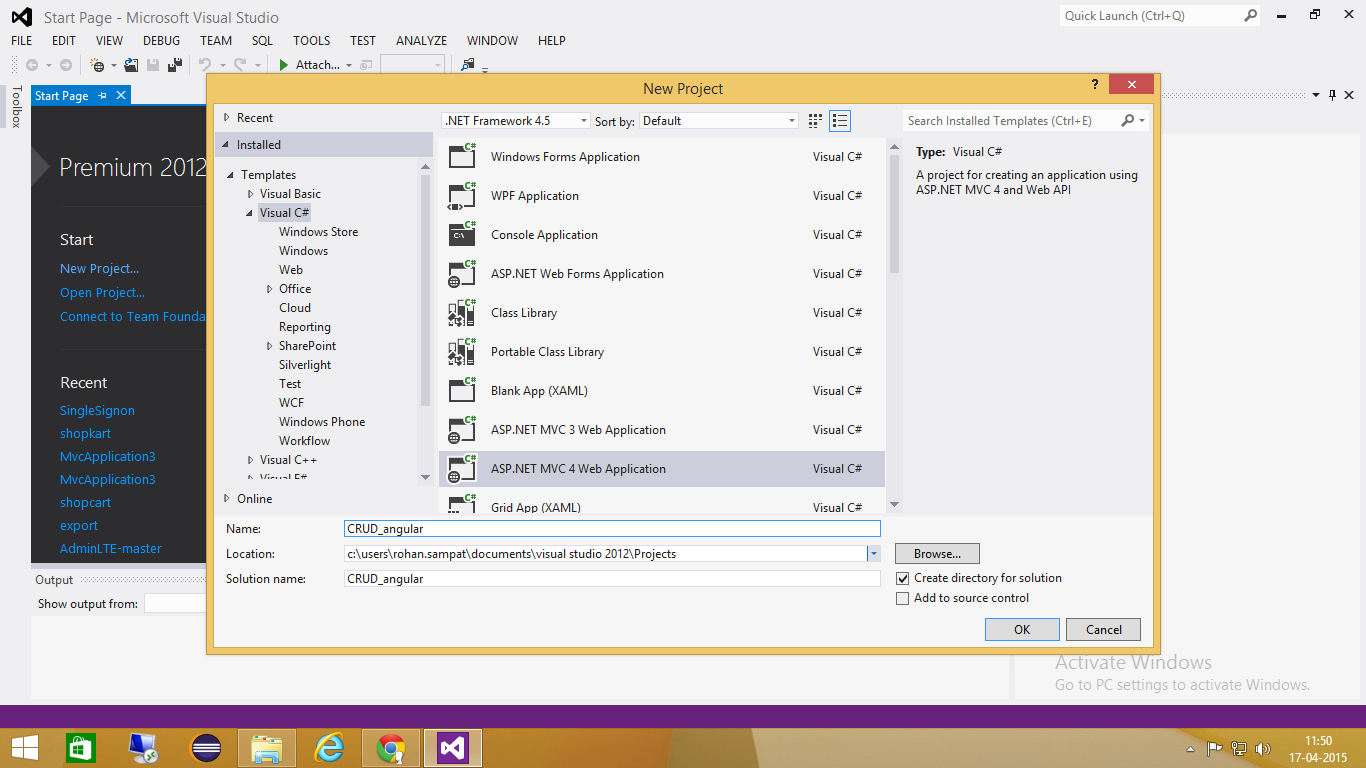Click the Navigate Forward toolbar icon
Screen dimensions: 1366x768
pyautogui.click(x=66, y=65)
